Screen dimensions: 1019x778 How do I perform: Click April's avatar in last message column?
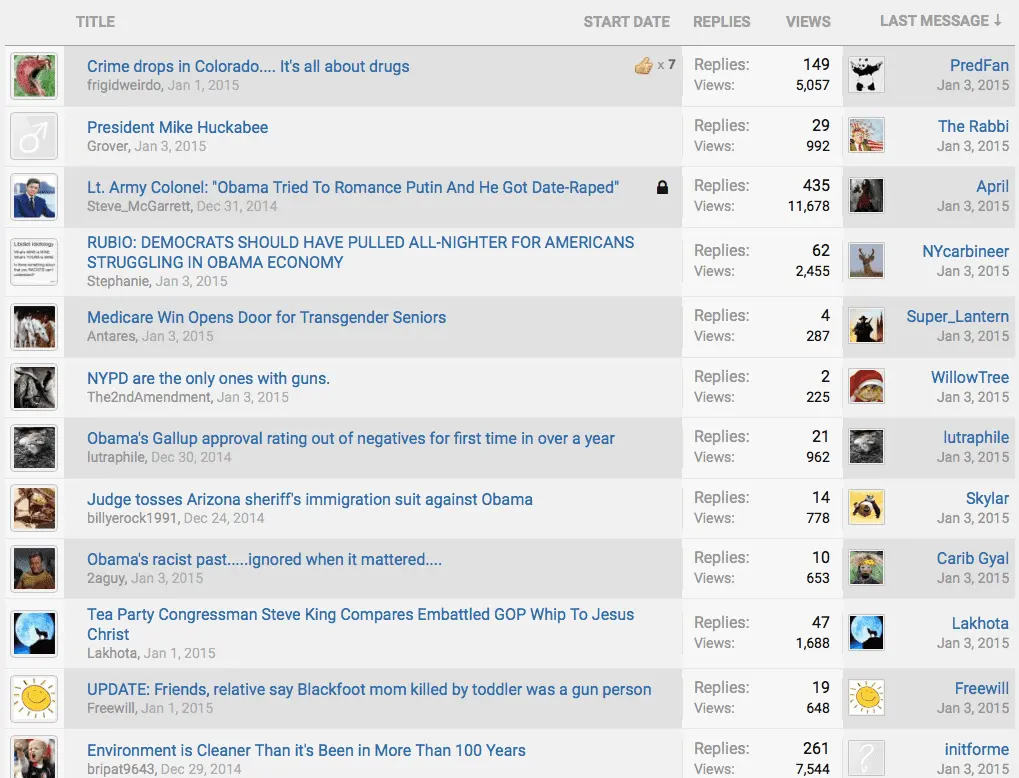pyautogui.click(x=866, y=195)
